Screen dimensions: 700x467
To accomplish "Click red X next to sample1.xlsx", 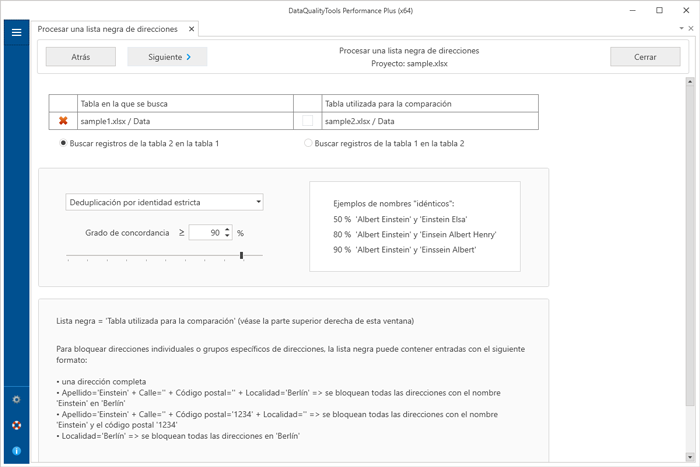I will click(63, 121).
